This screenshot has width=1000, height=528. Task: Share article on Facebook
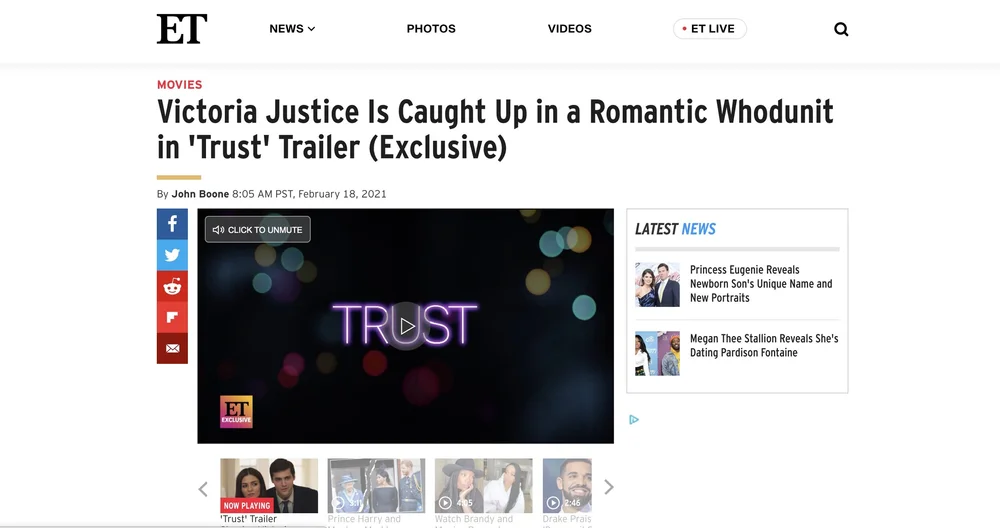coord(172,224)
